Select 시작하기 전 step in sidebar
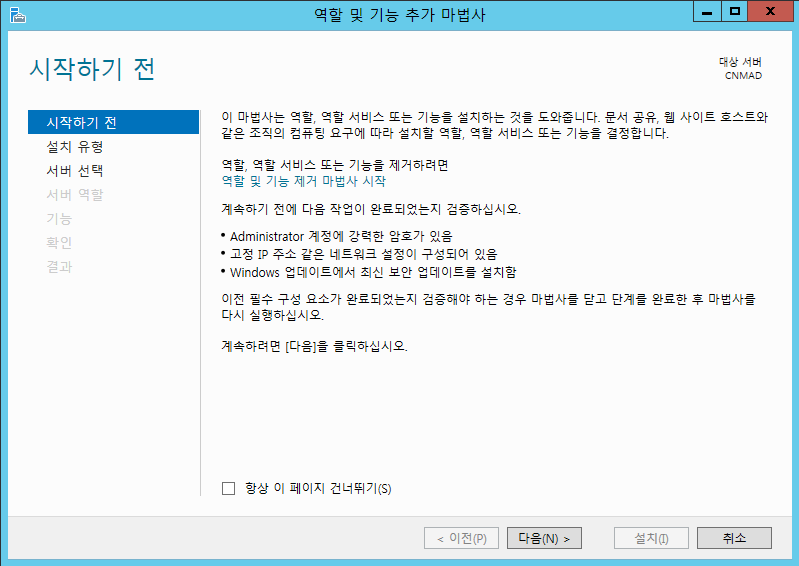This screenshot has width=799, height=566. pos(113,122)
